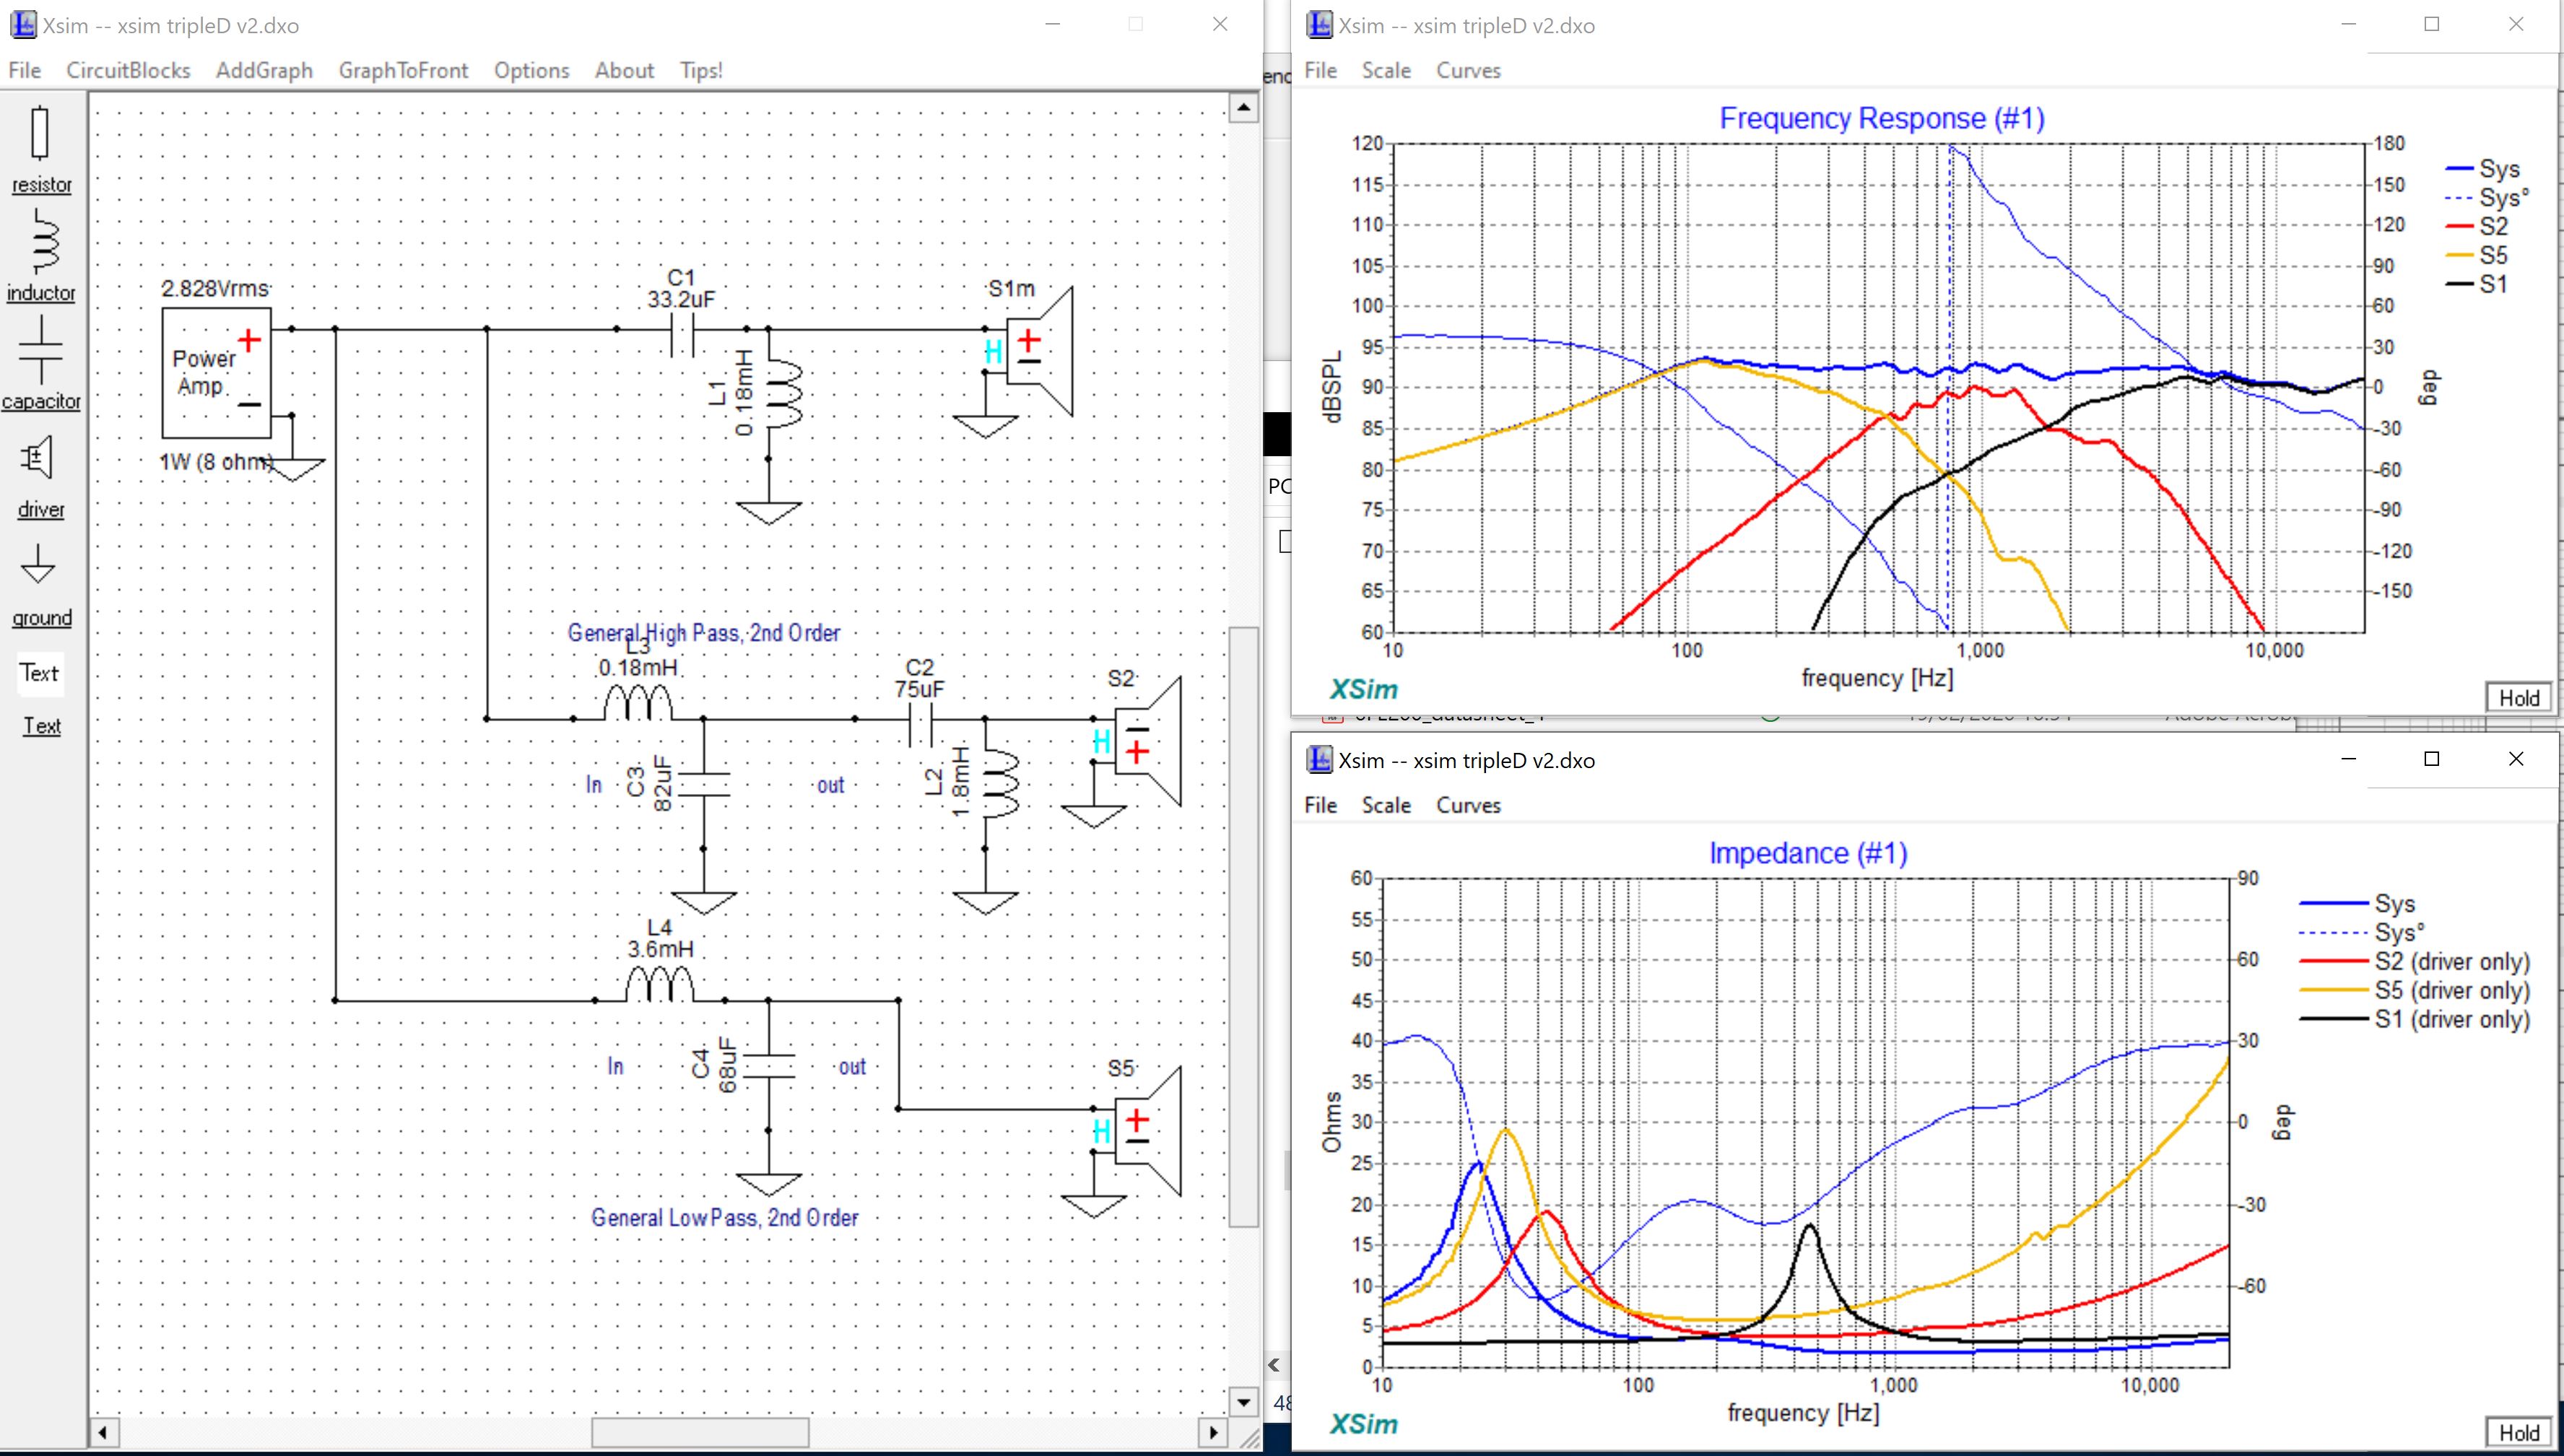Screen dimensions: 2564x1456
Task: Select capacitor C3 82uF in schematic
Action: (x=703, y=783)
